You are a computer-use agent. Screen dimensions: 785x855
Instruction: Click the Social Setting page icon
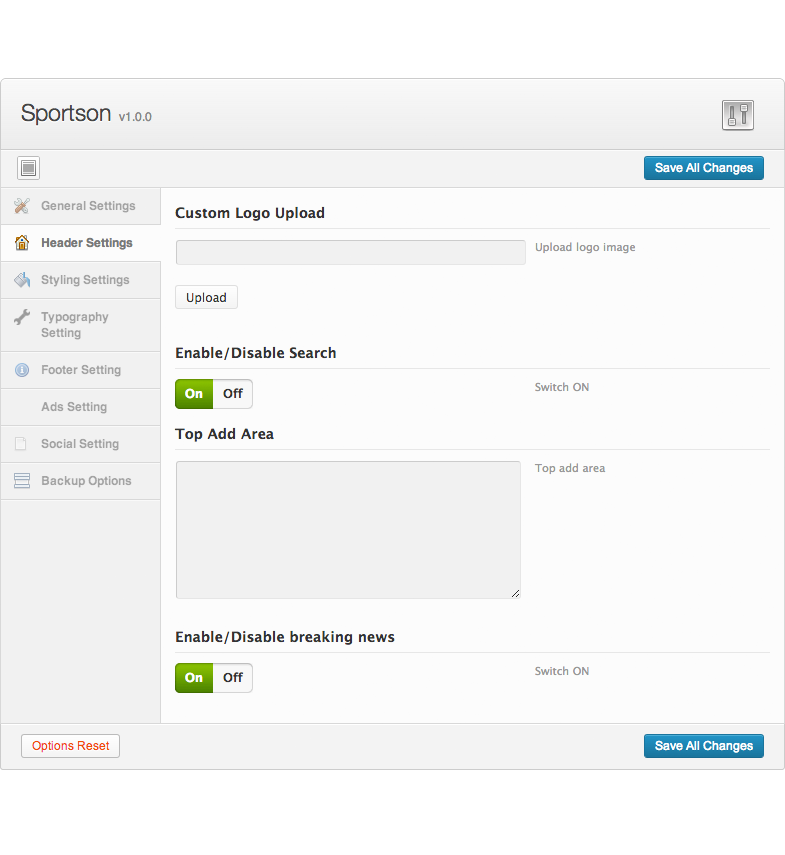pos(22,444)
